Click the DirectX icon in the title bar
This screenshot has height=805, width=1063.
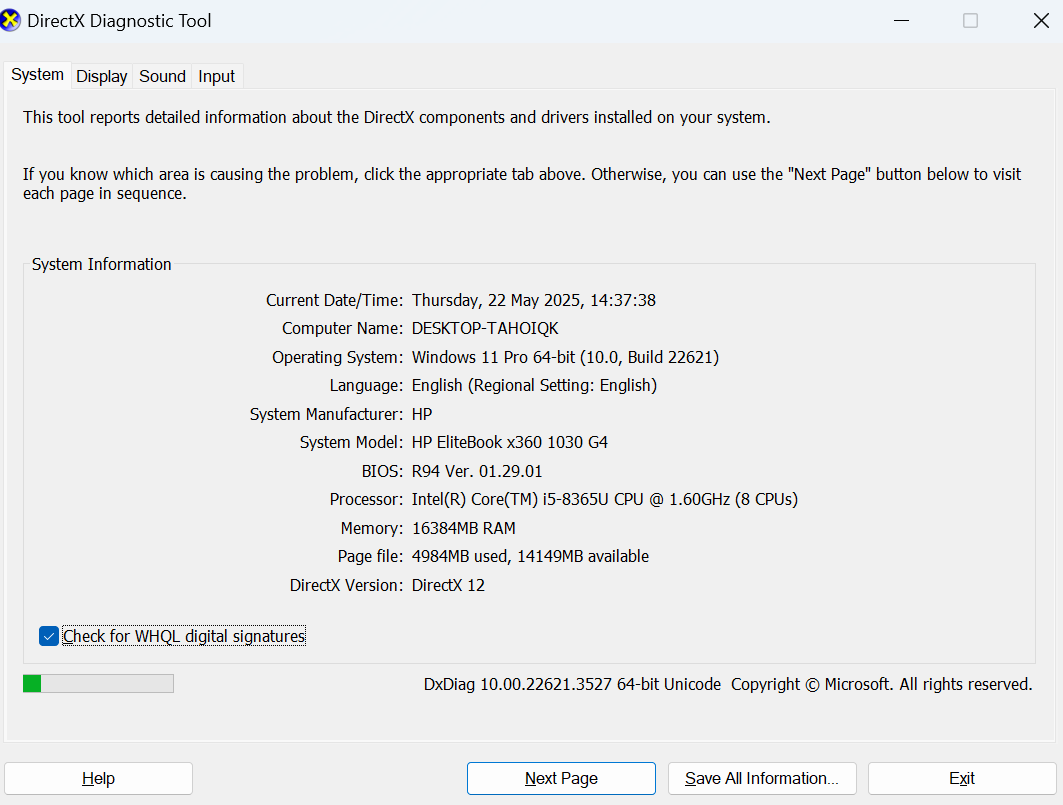click(11, 21)
